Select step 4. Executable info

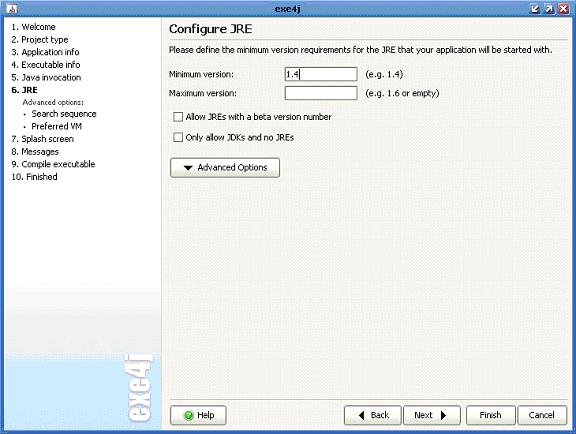click(46, 65)
